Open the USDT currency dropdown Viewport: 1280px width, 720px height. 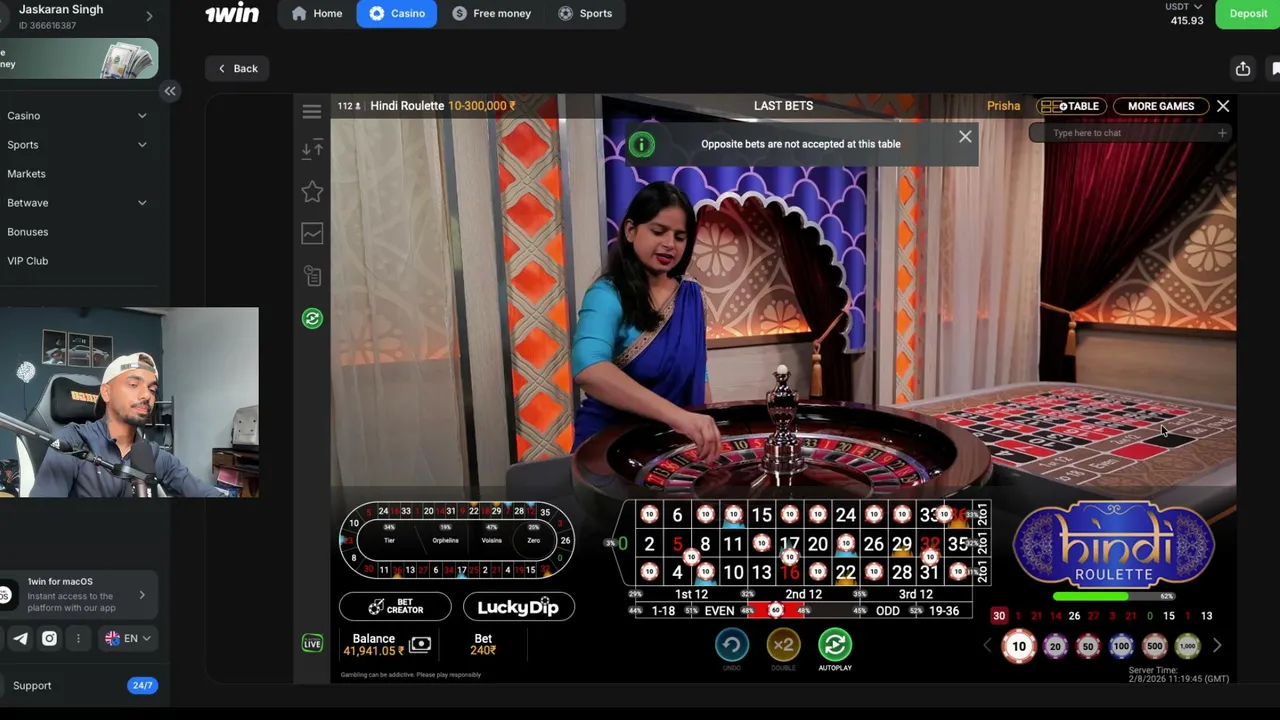click(1184, 7)
